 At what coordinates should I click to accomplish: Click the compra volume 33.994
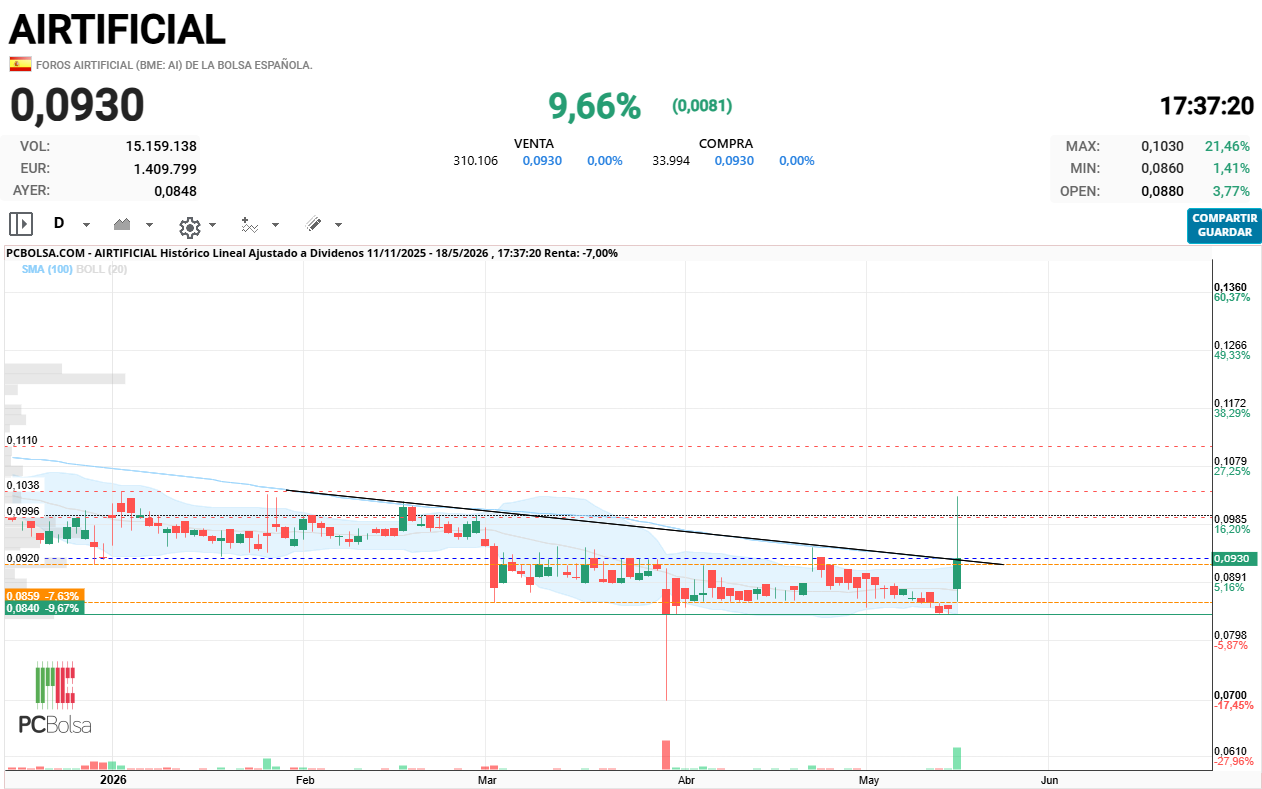671,161
